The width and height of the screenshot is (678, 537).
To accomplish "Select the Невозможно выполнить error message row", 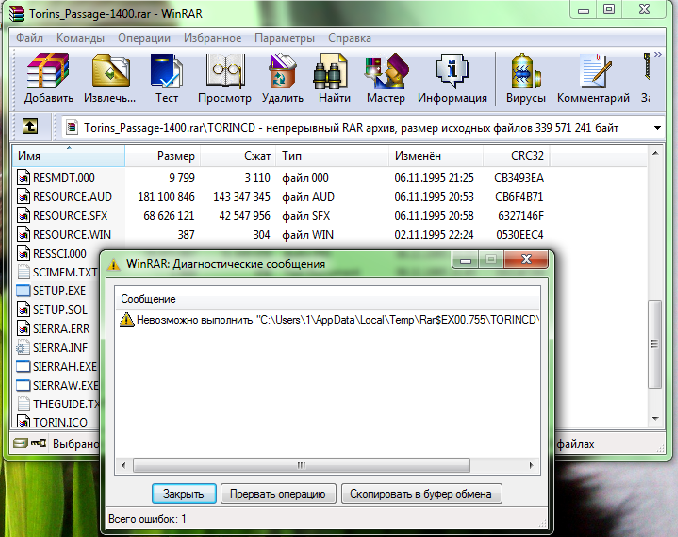I will [328, 320].
